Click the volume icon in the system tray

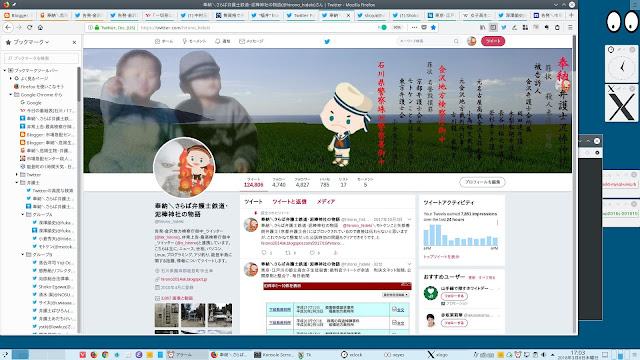pos(543,355)
